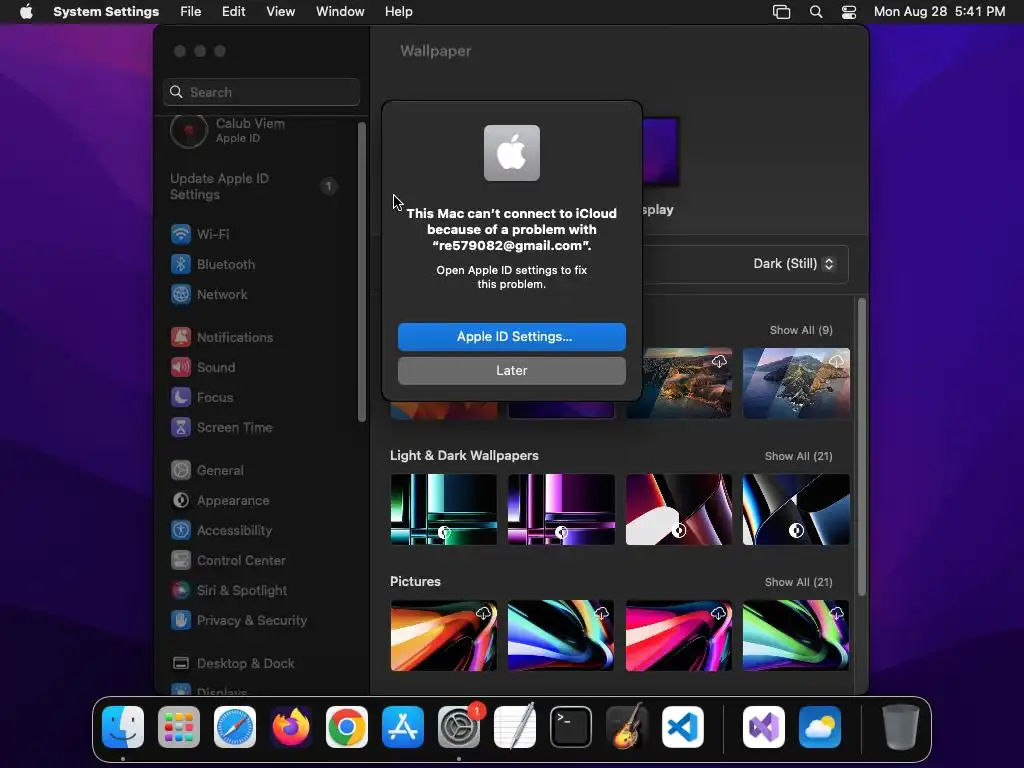This screenshot has width=1024, height=768.
Task: Click the sidebar vertical scrollbar
Action: (362, 272)
